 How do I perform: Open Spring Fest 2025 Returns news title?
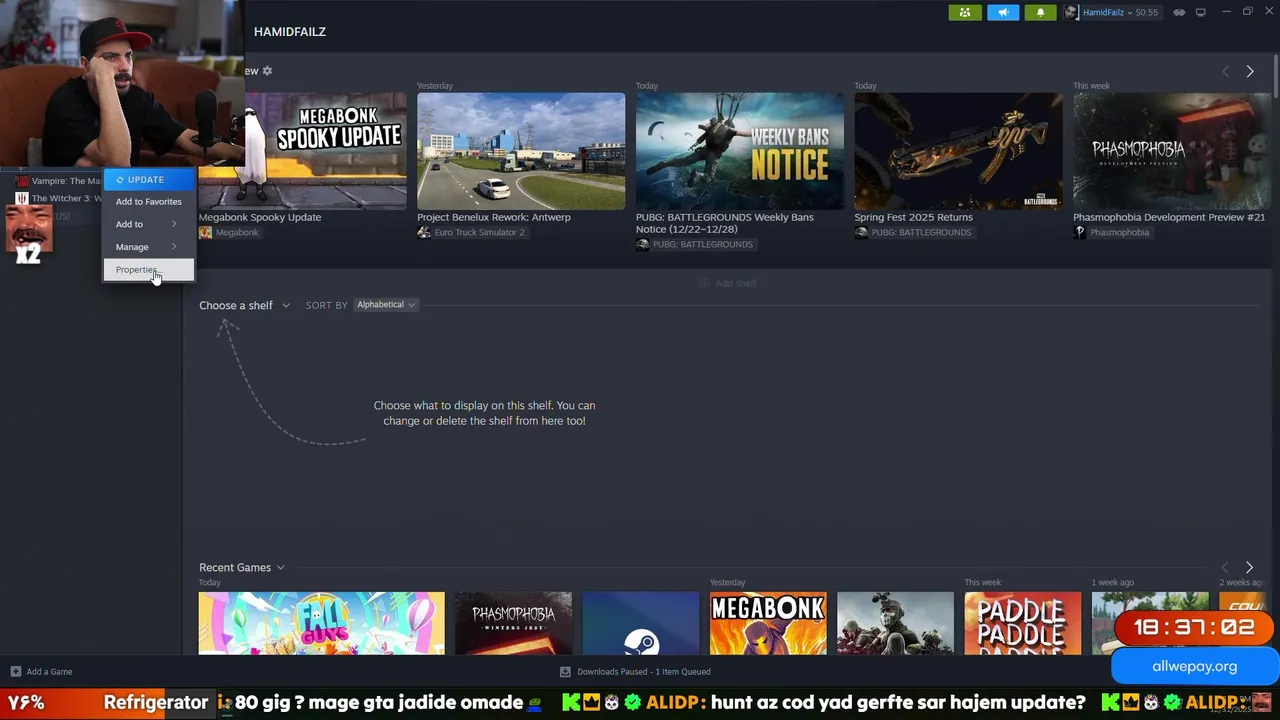click(x=913, y=217)
